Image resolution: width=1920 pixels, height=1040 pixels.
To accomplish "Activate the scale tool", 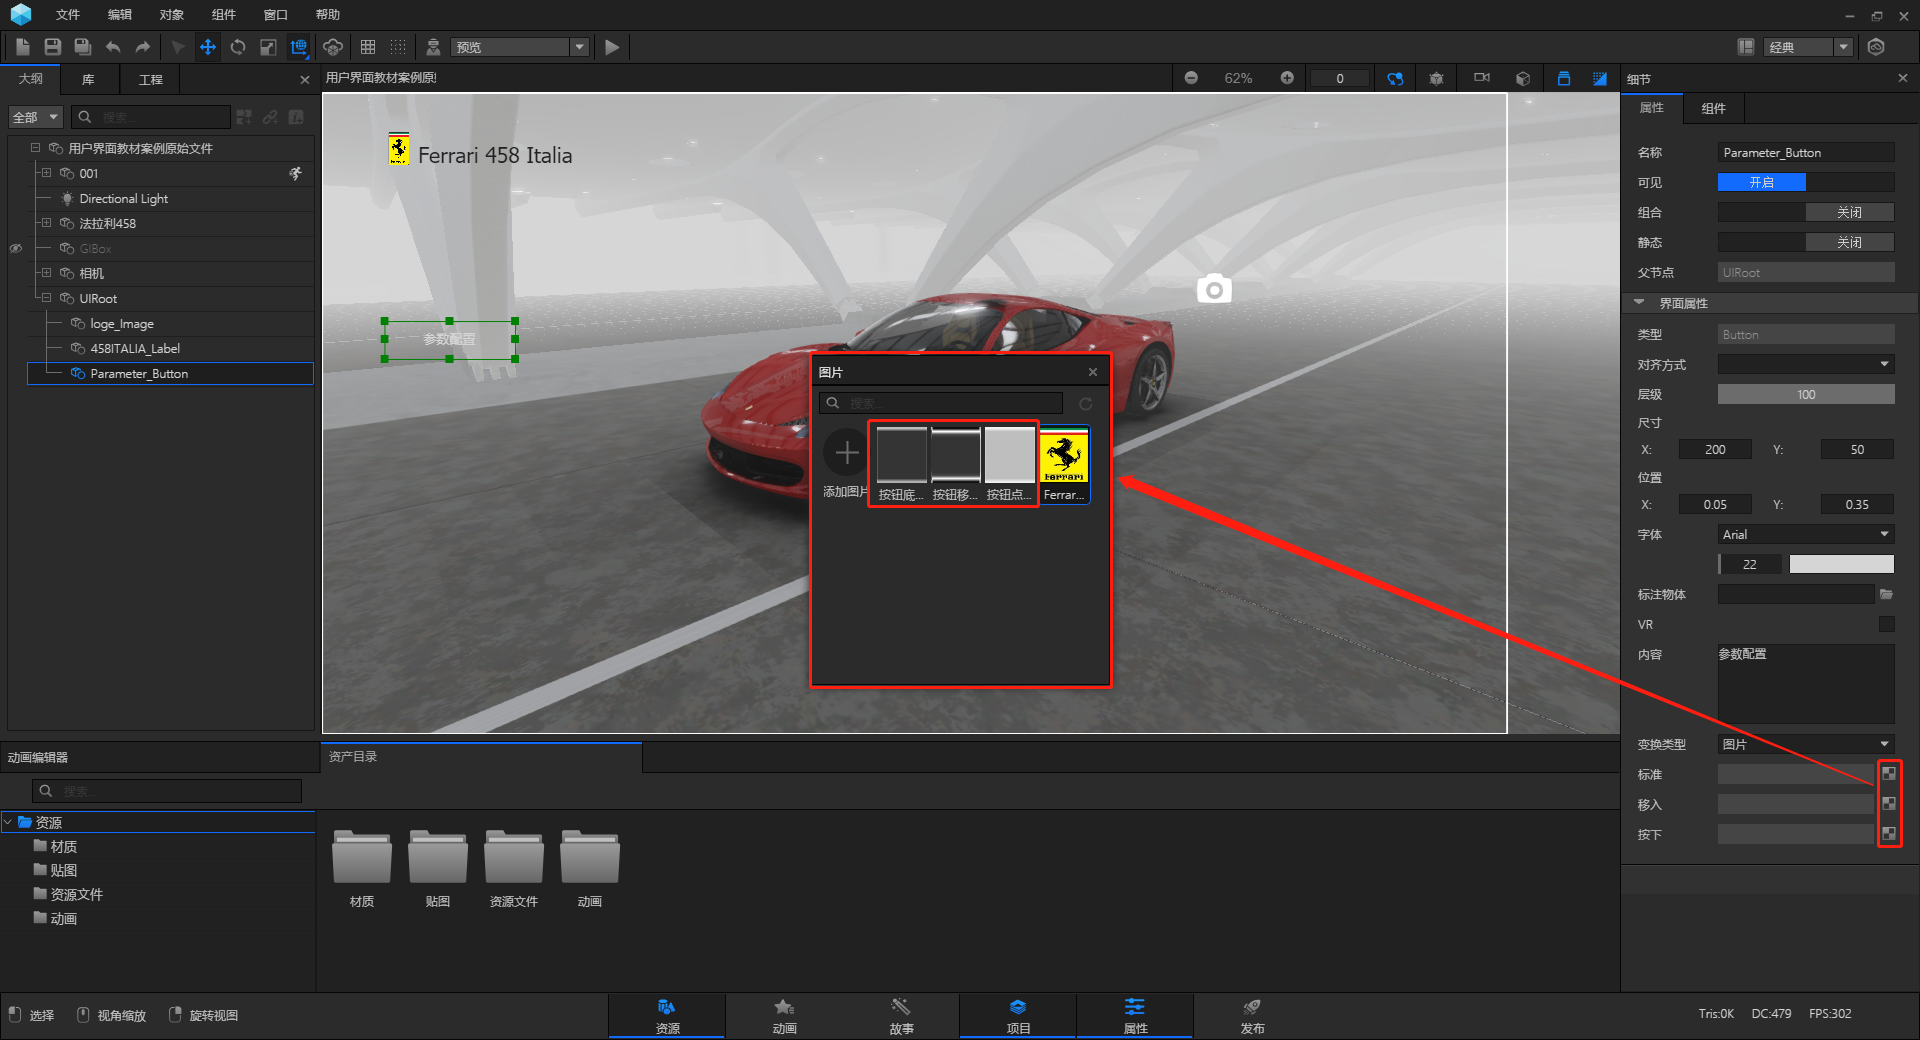I will click(x=268, y=47).
